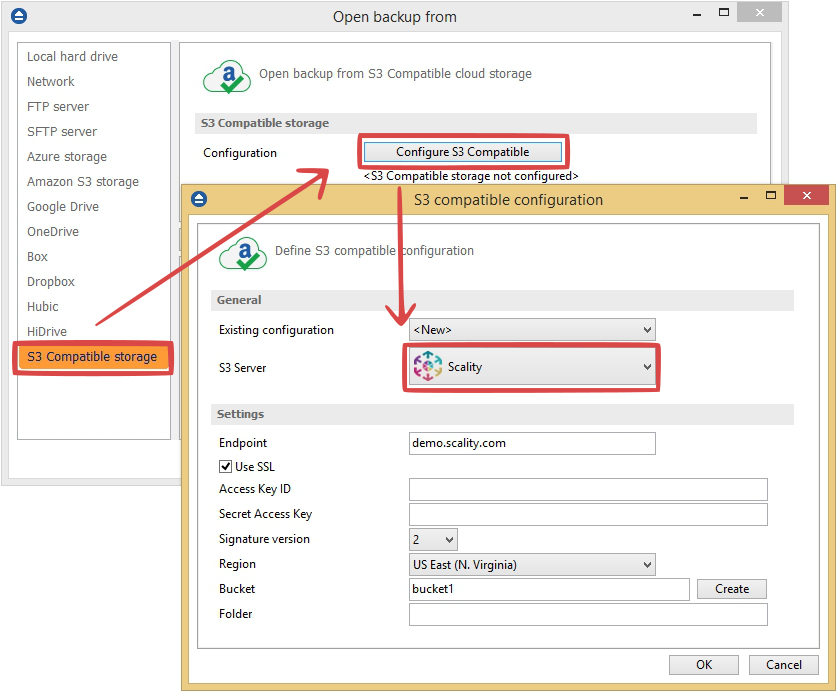Viewport: 837px width, 692px height.
Task: Select Hubic source
Action: 43,307
